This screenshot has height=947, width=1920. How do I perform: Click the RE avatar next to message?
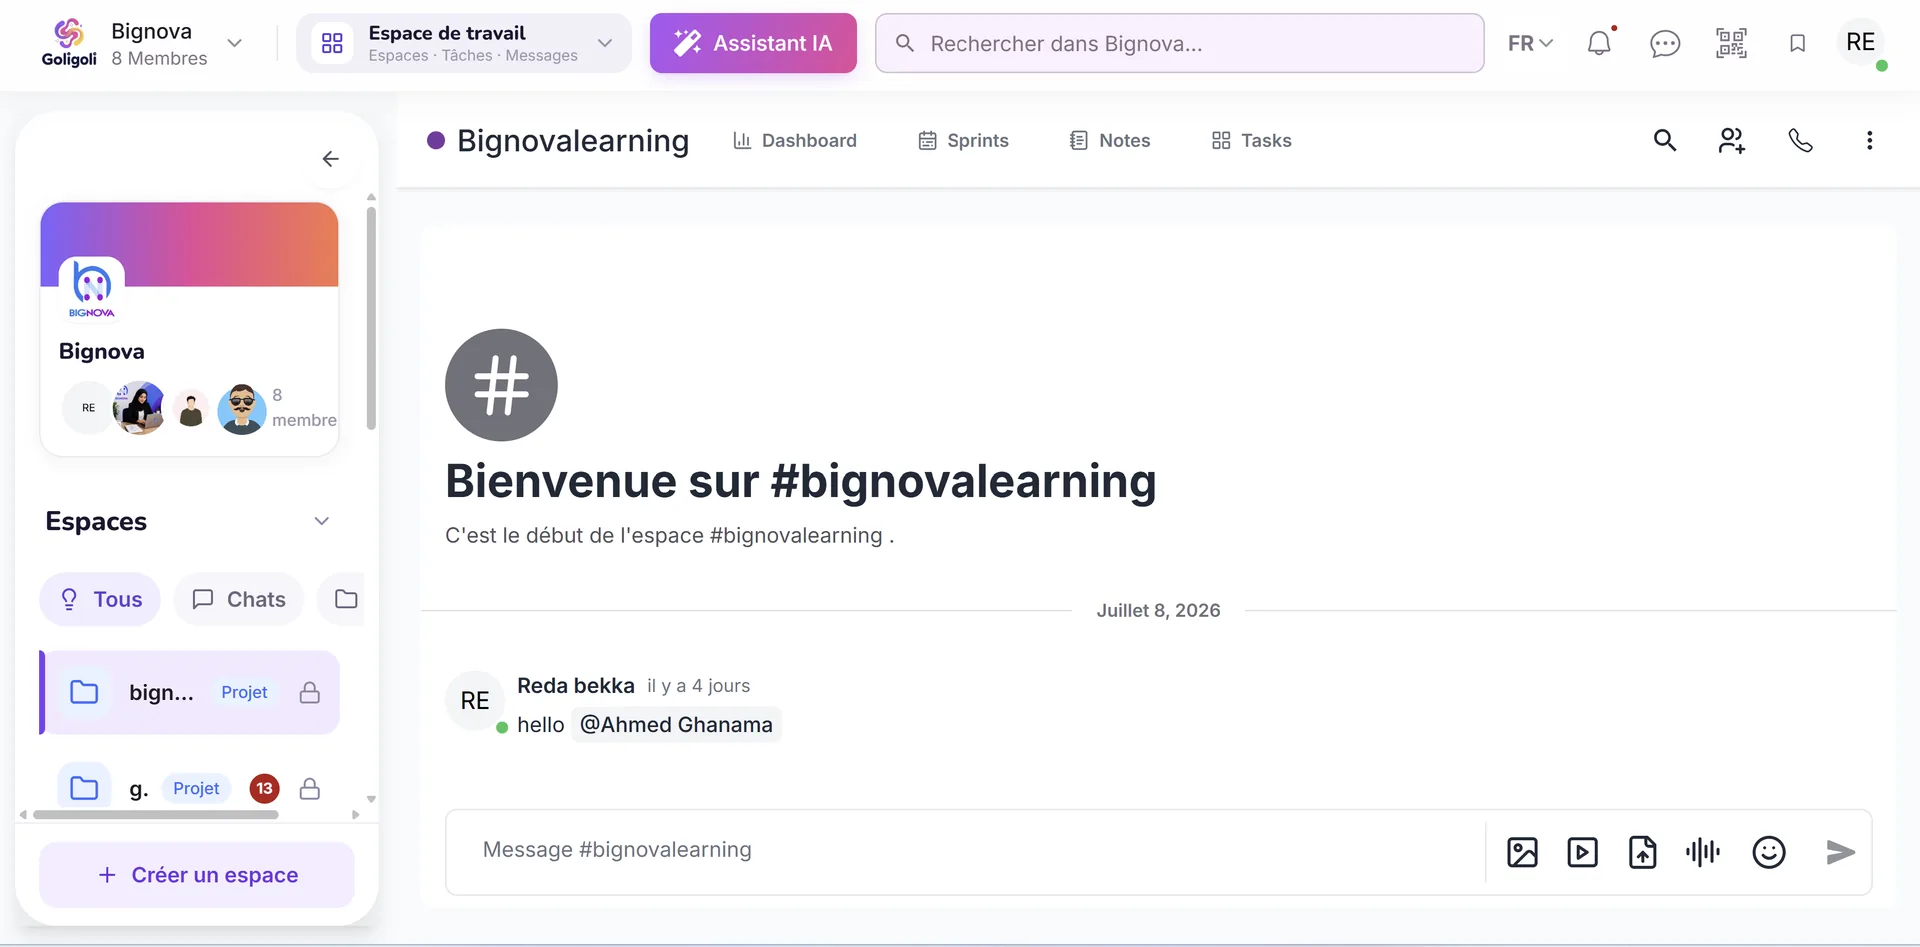(475, 701)
